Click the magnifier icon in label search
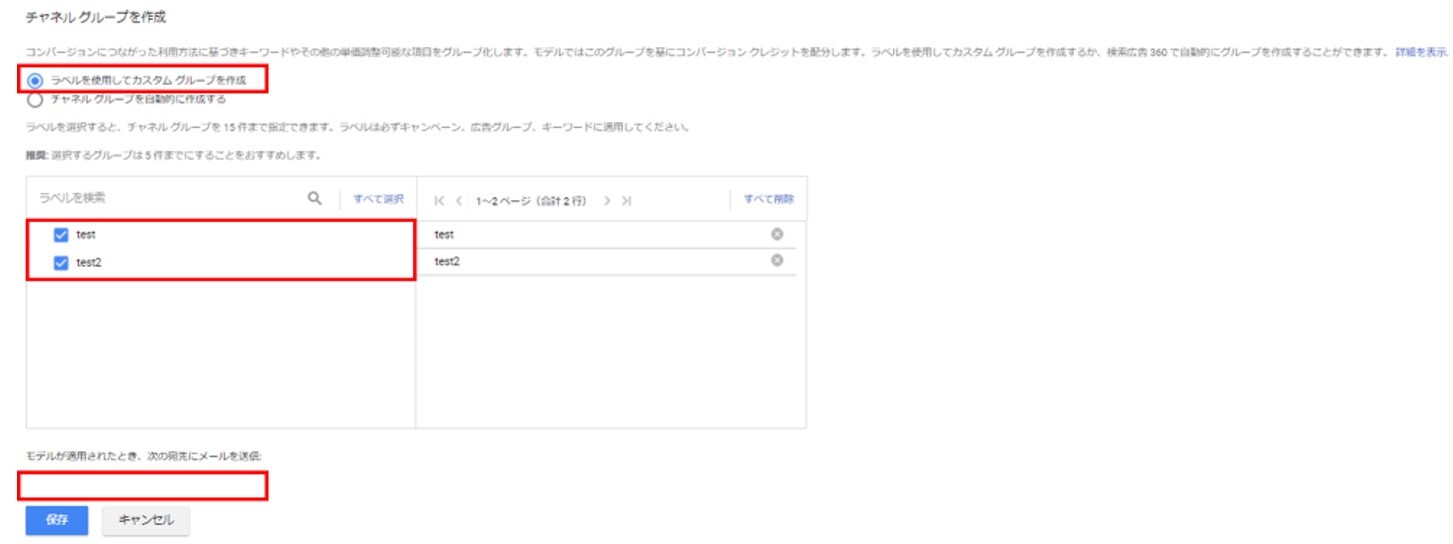The width and height of the screenshot is (1453, 544). [x=315, y=199]
